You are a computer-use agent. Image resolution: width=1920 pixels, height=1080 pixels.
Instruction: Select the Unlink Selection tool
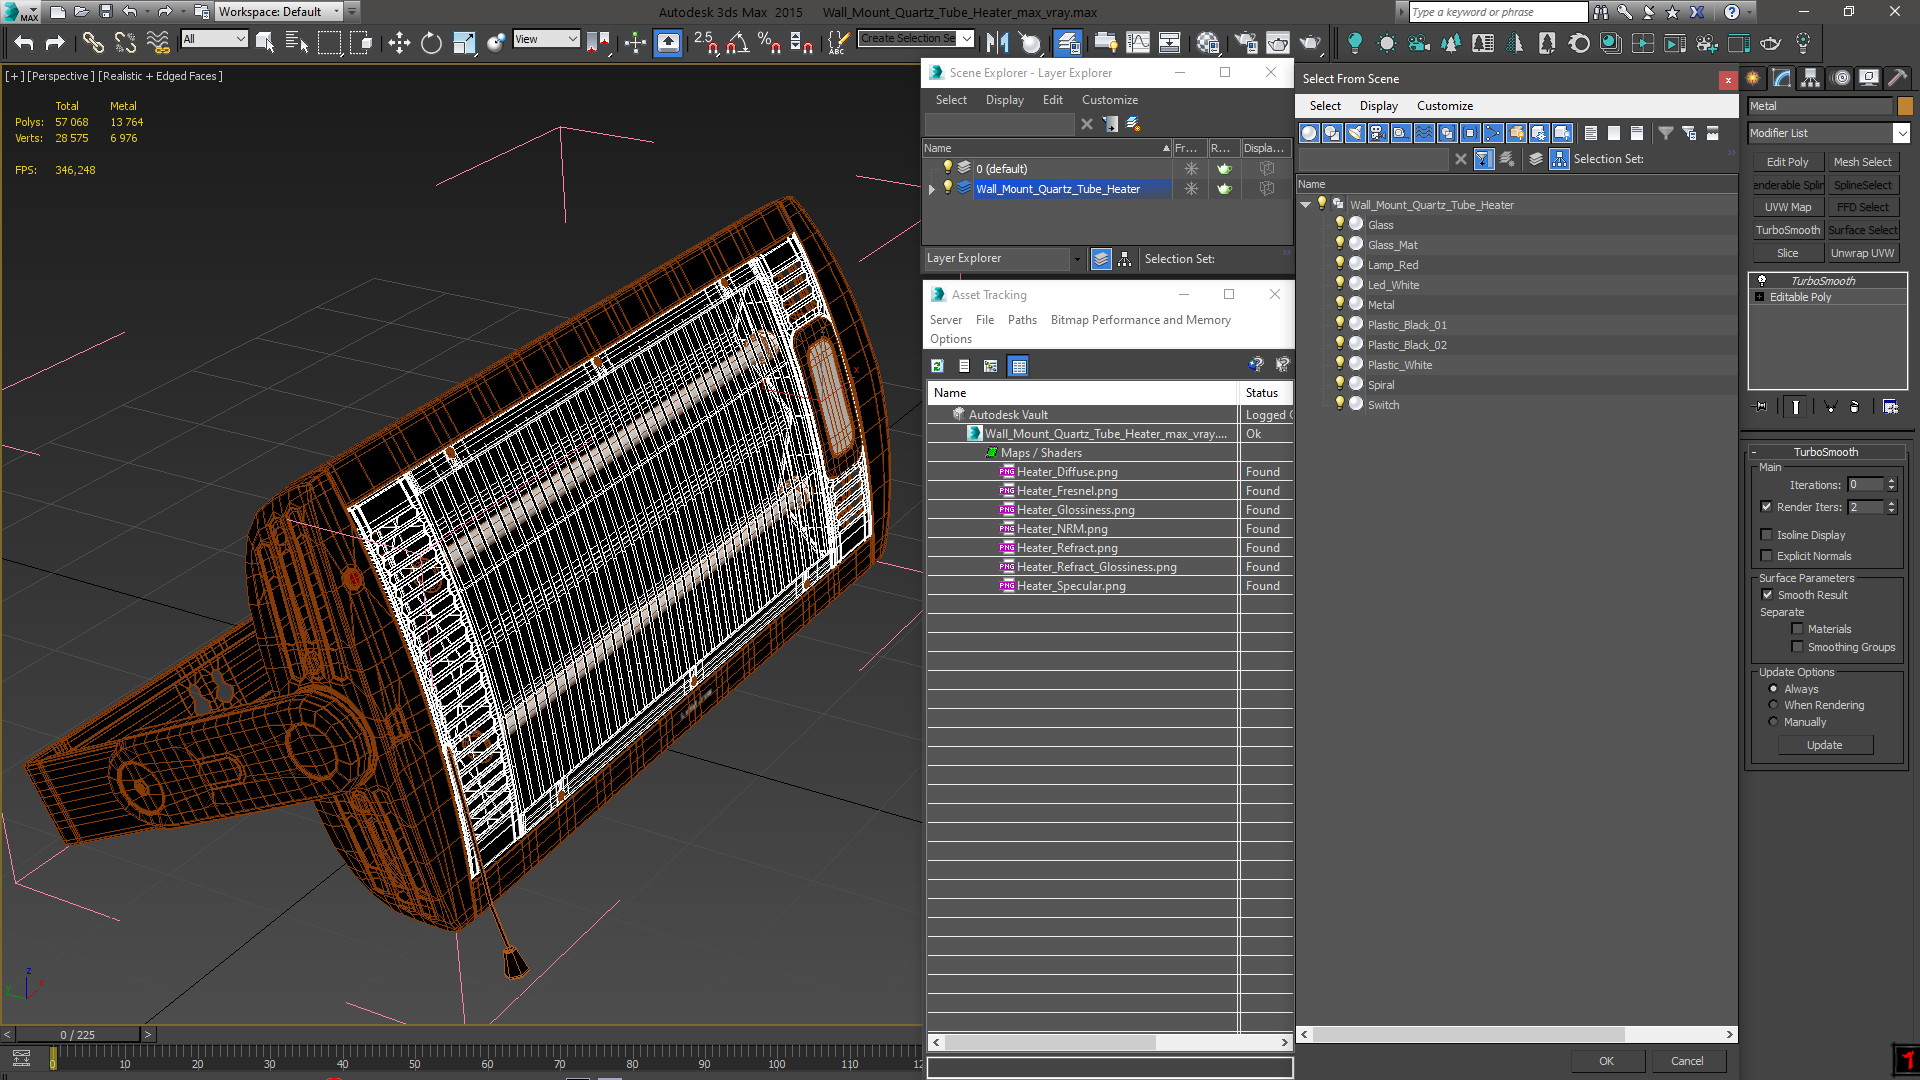tap(125, 42)
